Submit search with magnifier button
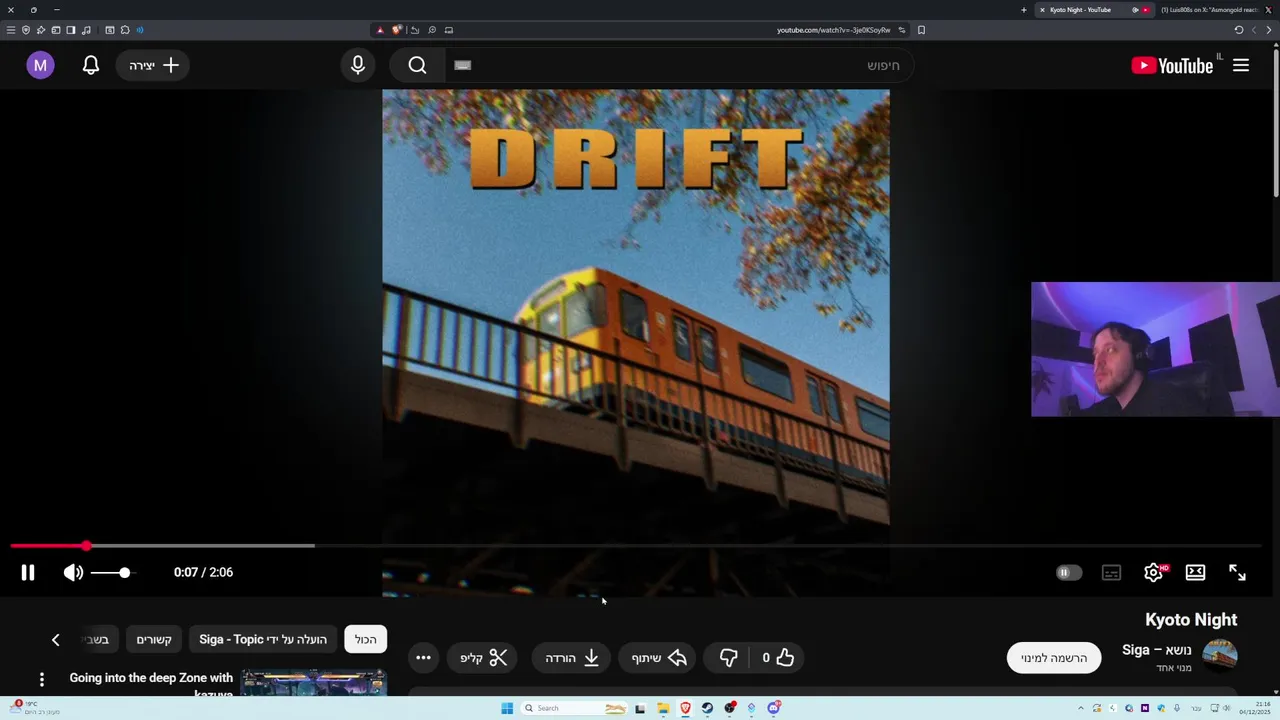Viewport: 1280px width, 720px height. click(x=417, y=65)
